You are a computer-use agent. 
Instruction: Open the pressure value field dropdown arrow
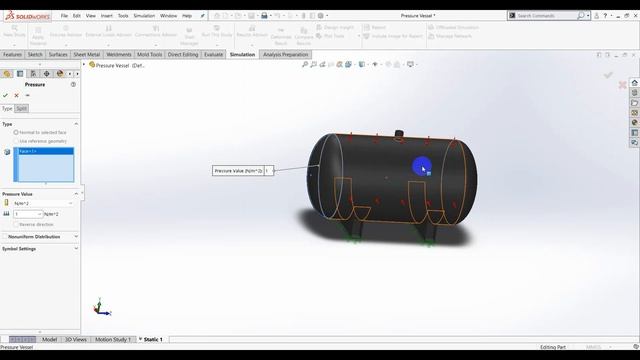(39, 214)
